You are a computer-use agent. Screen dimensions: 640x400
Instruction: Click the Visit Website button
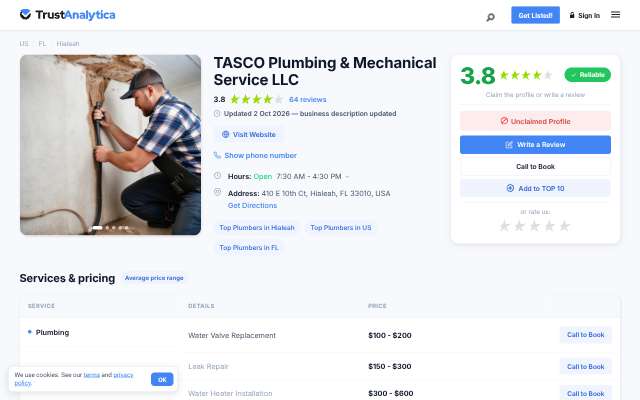pyautogui.click(x=249, y=135)
